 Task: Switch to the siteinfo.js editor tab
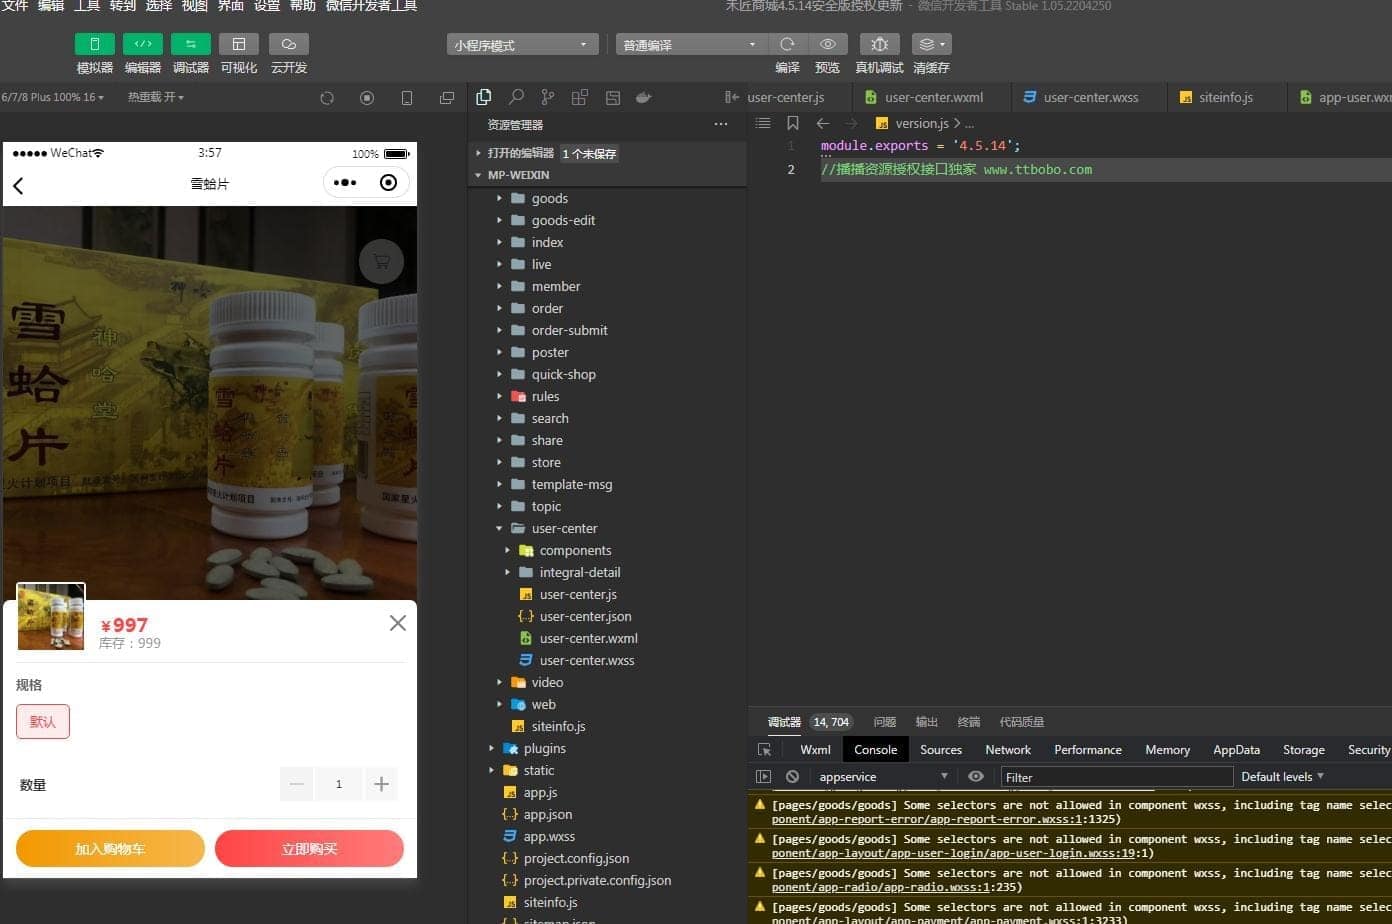click(1226, 97)
